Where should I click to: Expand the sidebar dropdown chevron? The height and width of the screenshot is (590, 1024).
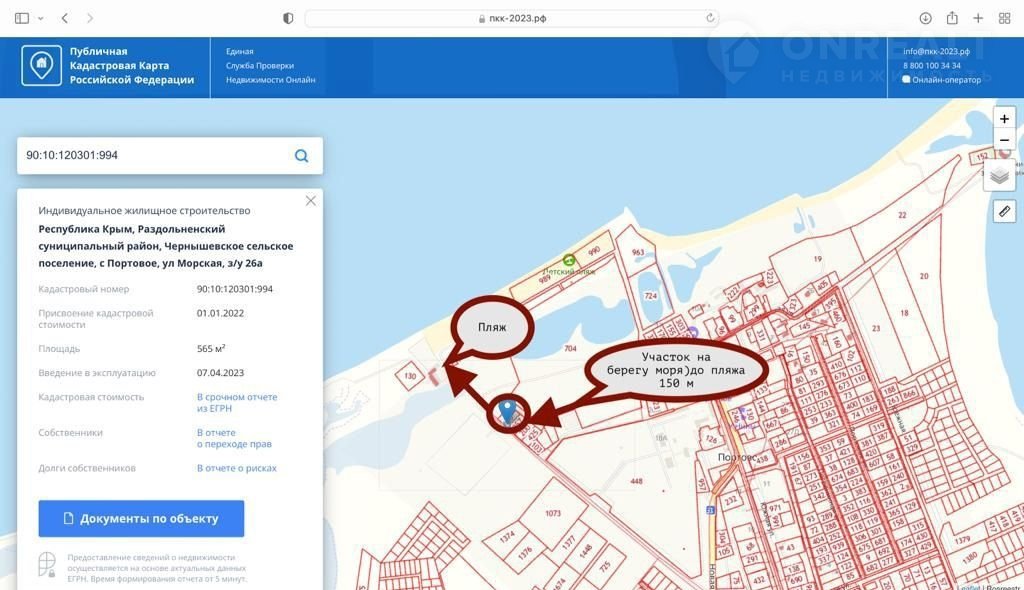click(41, 18)
